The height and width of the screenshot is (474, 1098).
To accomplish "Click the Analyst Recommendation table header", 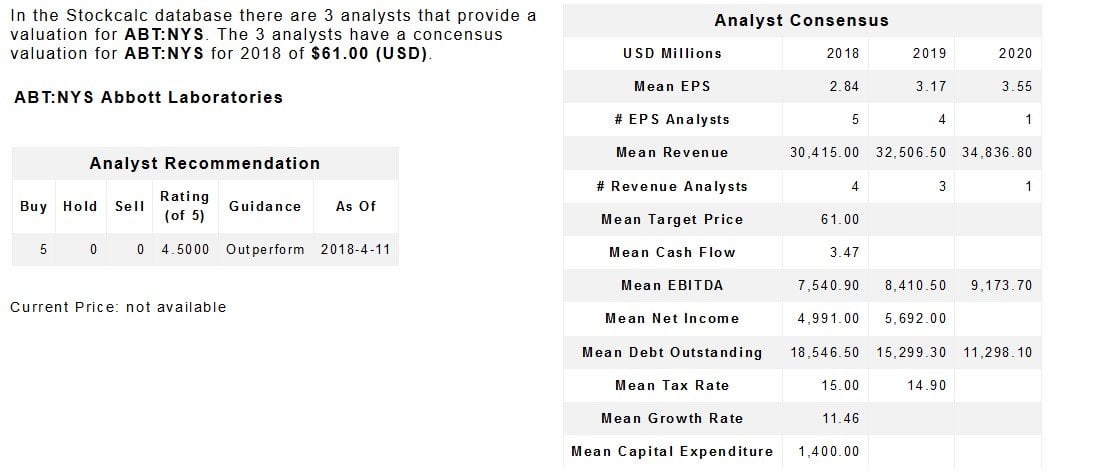I will (x=205, y=163).
